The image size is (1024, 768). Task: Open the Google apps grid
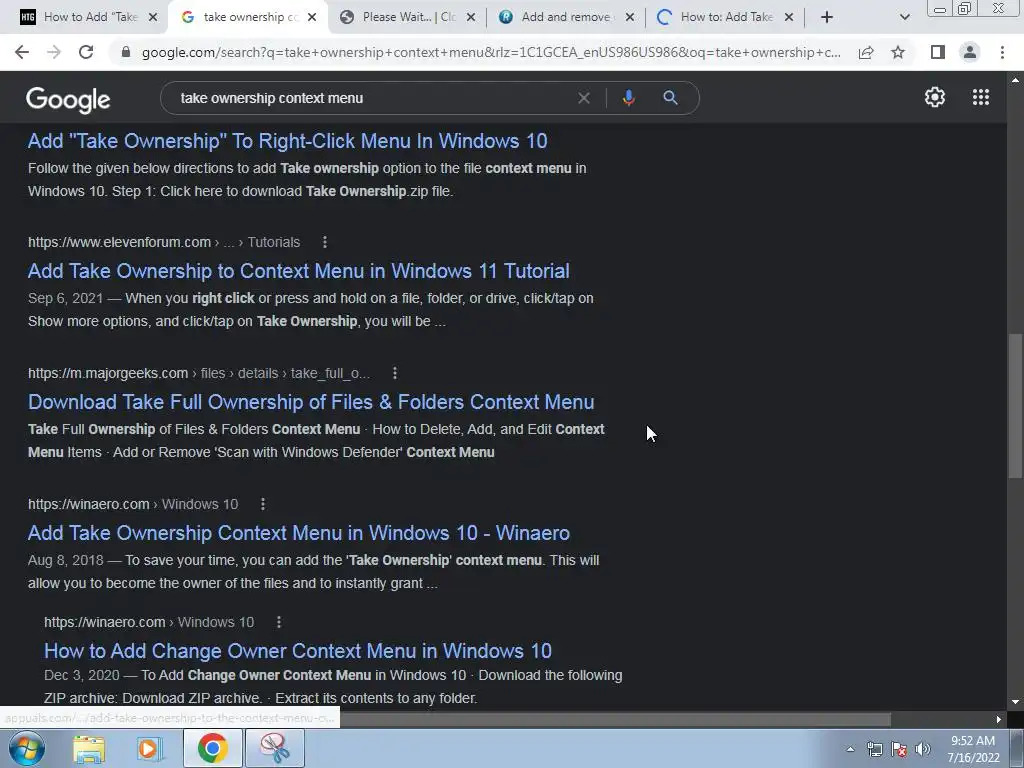[981, 97]
